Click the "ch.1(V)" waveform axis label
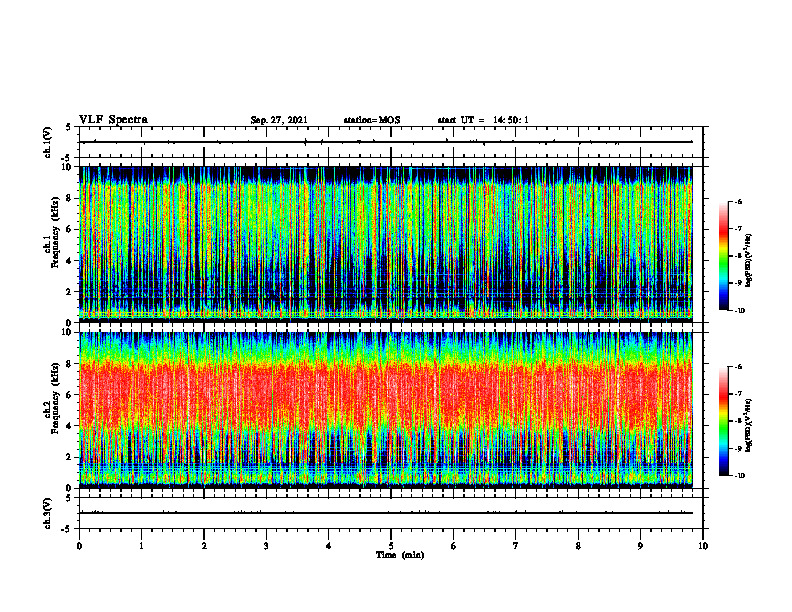792x612 pixels. tap(48, 142)
